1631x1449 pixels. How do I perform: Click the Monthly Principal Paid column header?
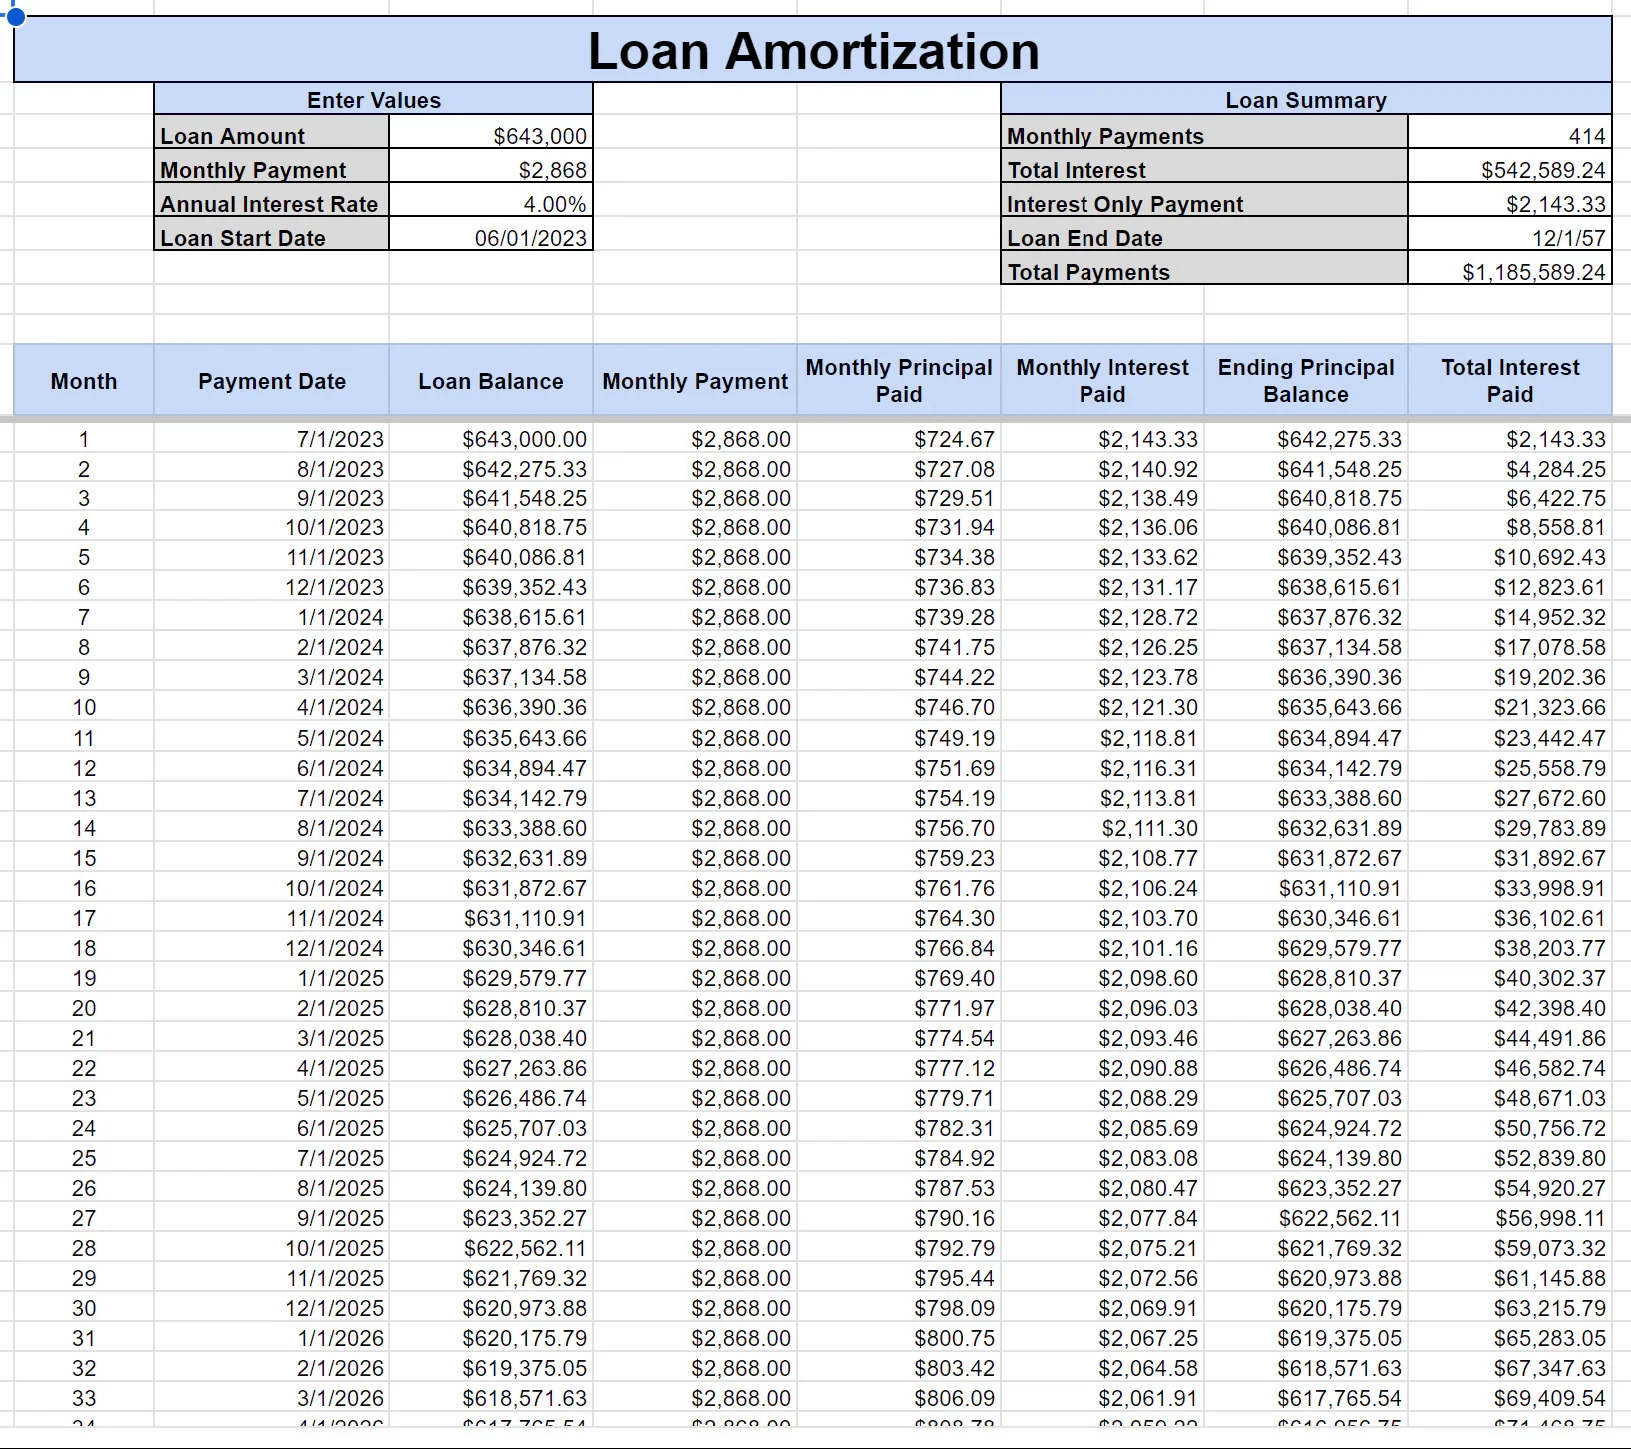click(898, 381)
